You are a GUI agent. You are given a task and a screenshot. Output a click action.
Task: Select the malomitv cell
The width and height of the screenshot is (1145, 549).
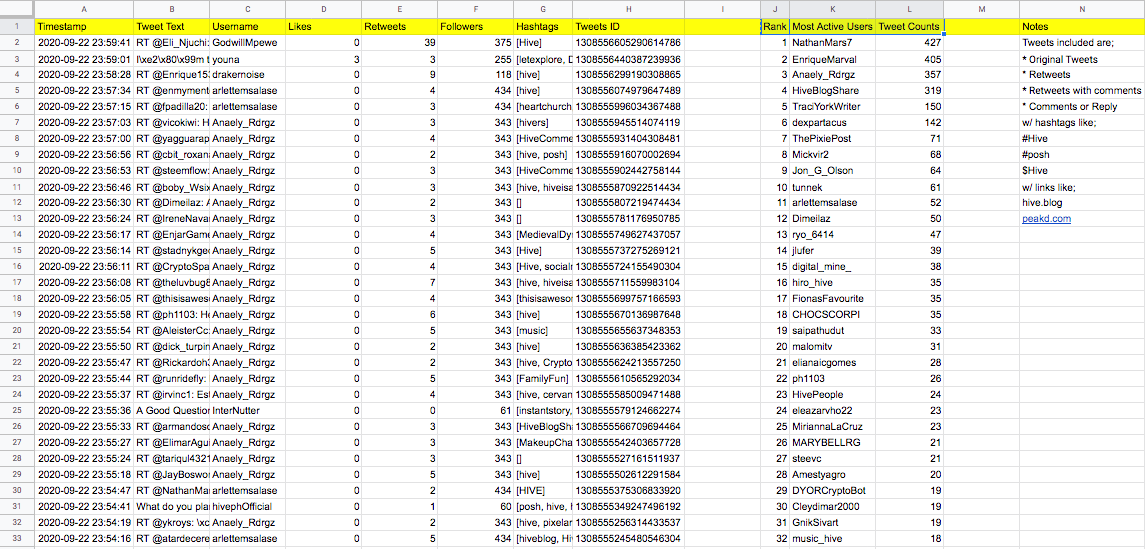832,346
